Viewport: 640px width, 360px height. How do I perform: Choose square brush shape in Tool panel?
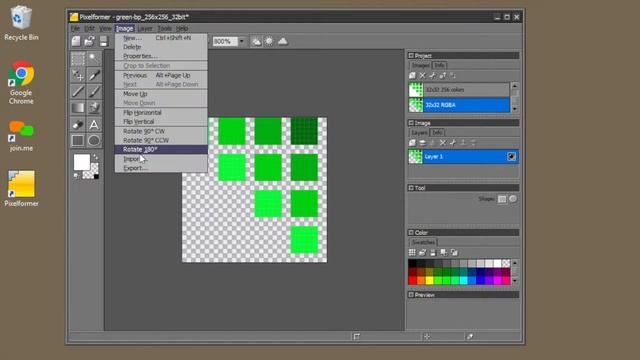(x=502, y=199)
